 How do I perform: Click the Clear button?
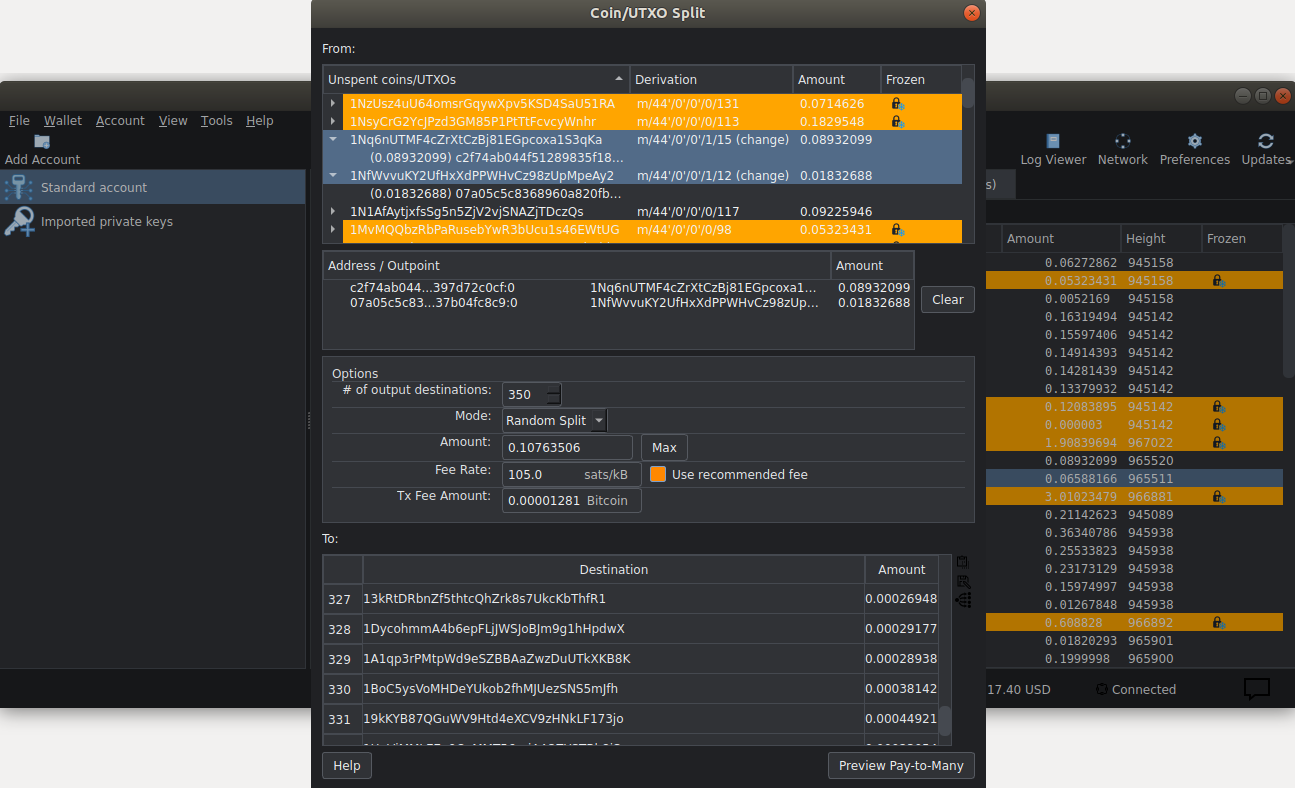947,299
